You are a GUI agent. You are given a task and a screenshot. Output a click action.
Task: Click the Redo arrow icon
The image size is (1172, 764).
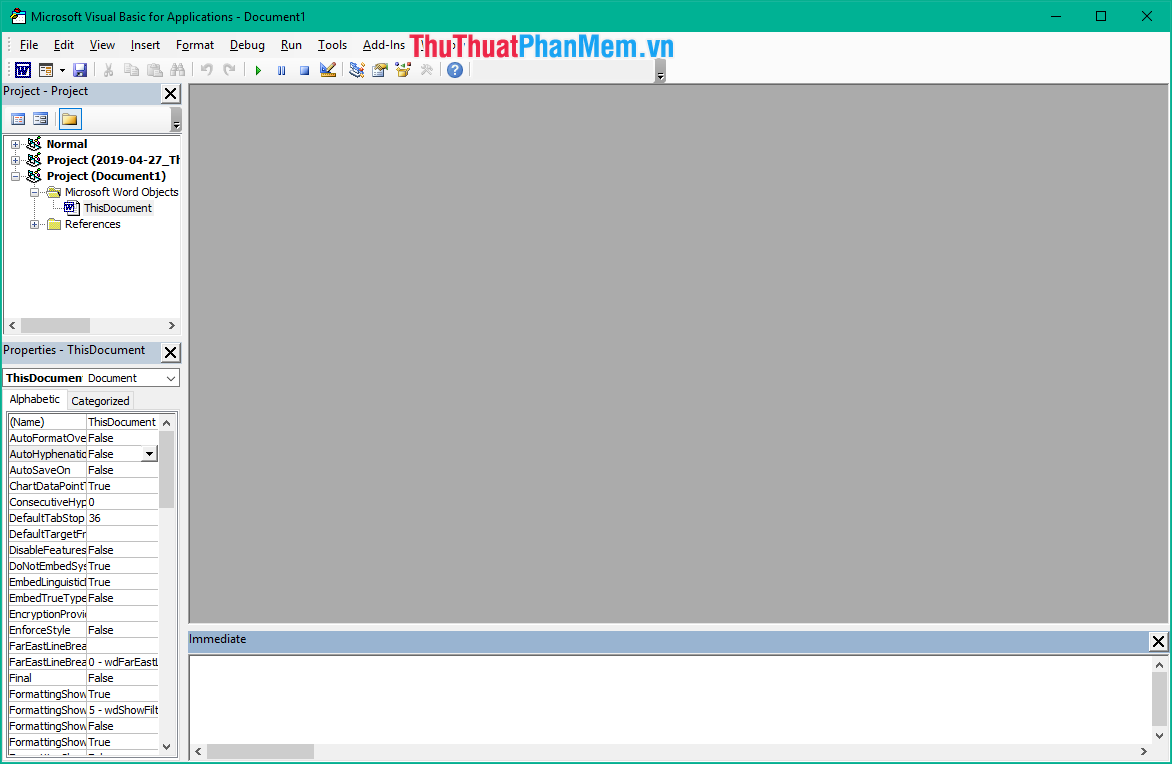(x=229, y=70)
